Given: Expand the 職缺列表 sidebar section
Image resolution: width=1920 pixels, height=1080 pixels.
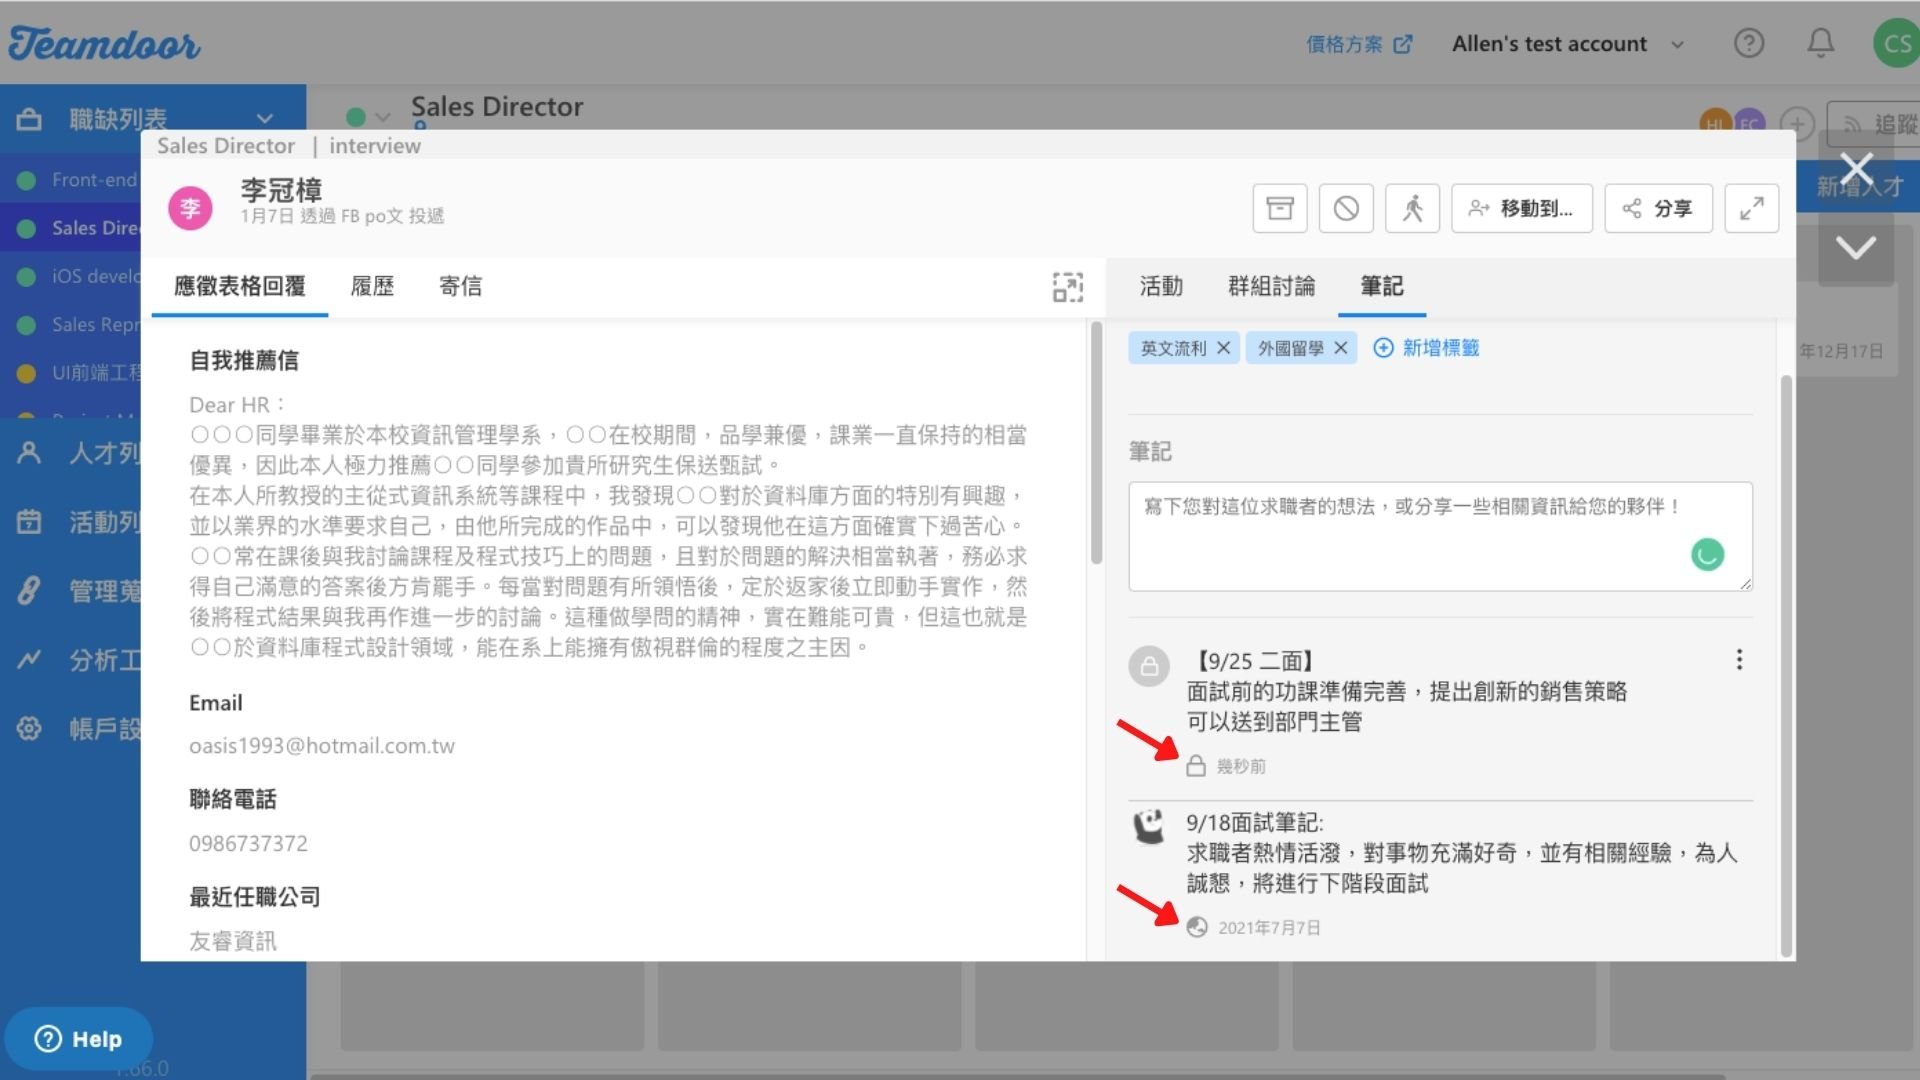Looking at the screenshot, I should coord(152,119).
